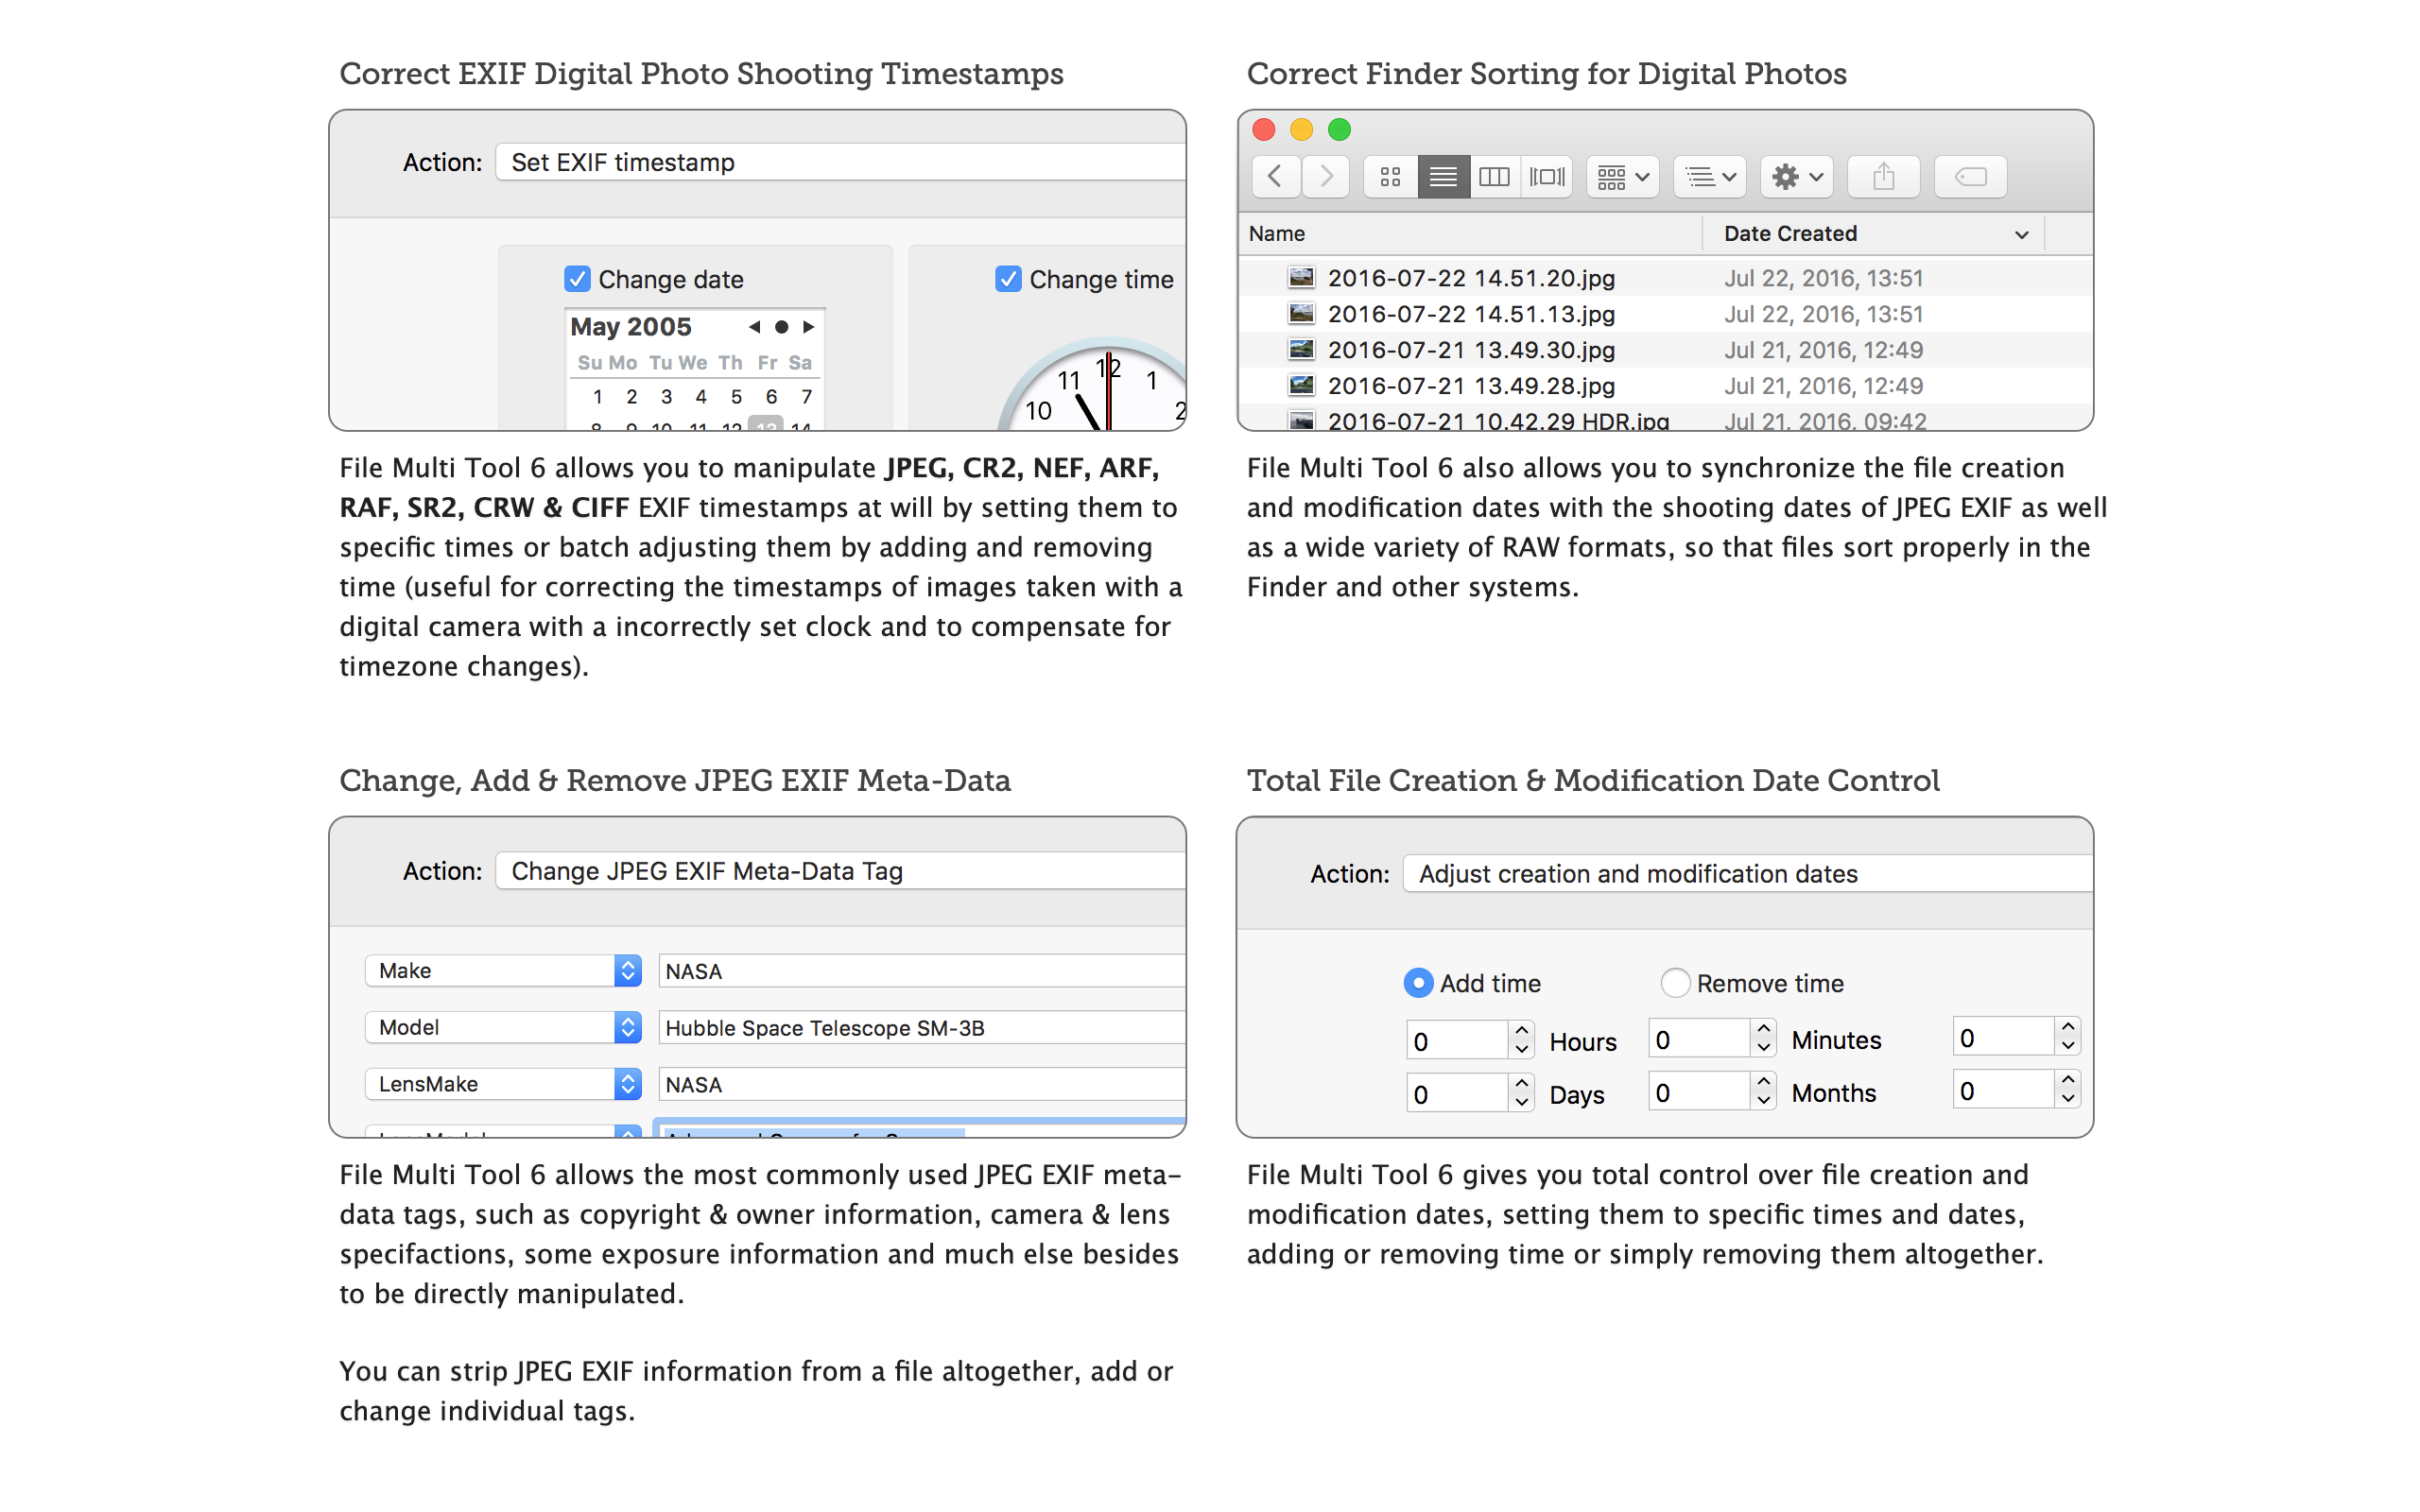Open the Adjust creation and modification dates dropdown
2420x1512 pixels.
pos(1747,874)
